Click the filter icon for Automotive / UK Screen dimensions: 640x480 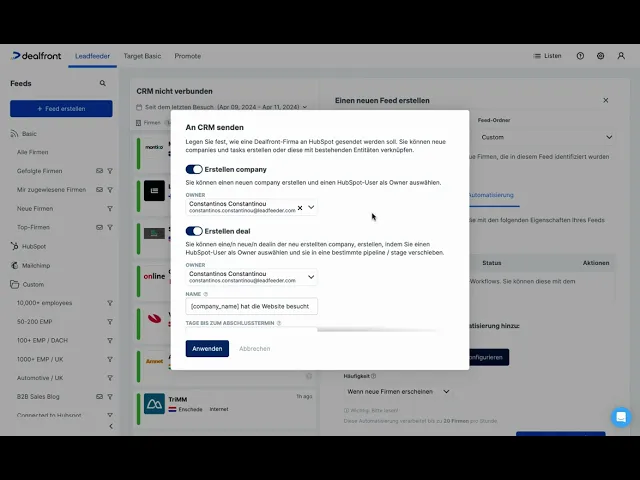(x=110, y=378)
